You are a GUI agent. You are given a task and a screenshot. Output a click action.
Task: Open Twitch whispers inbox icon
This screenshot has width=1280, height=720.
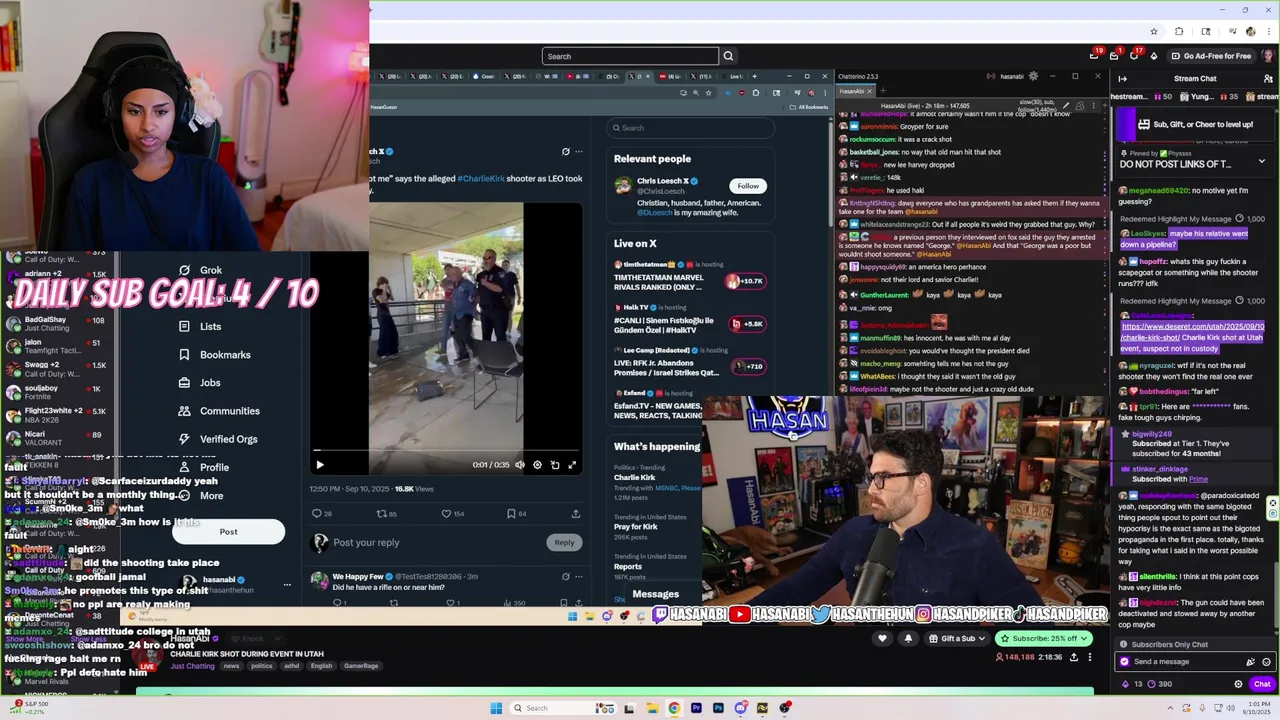click(x=1114, y=56)
